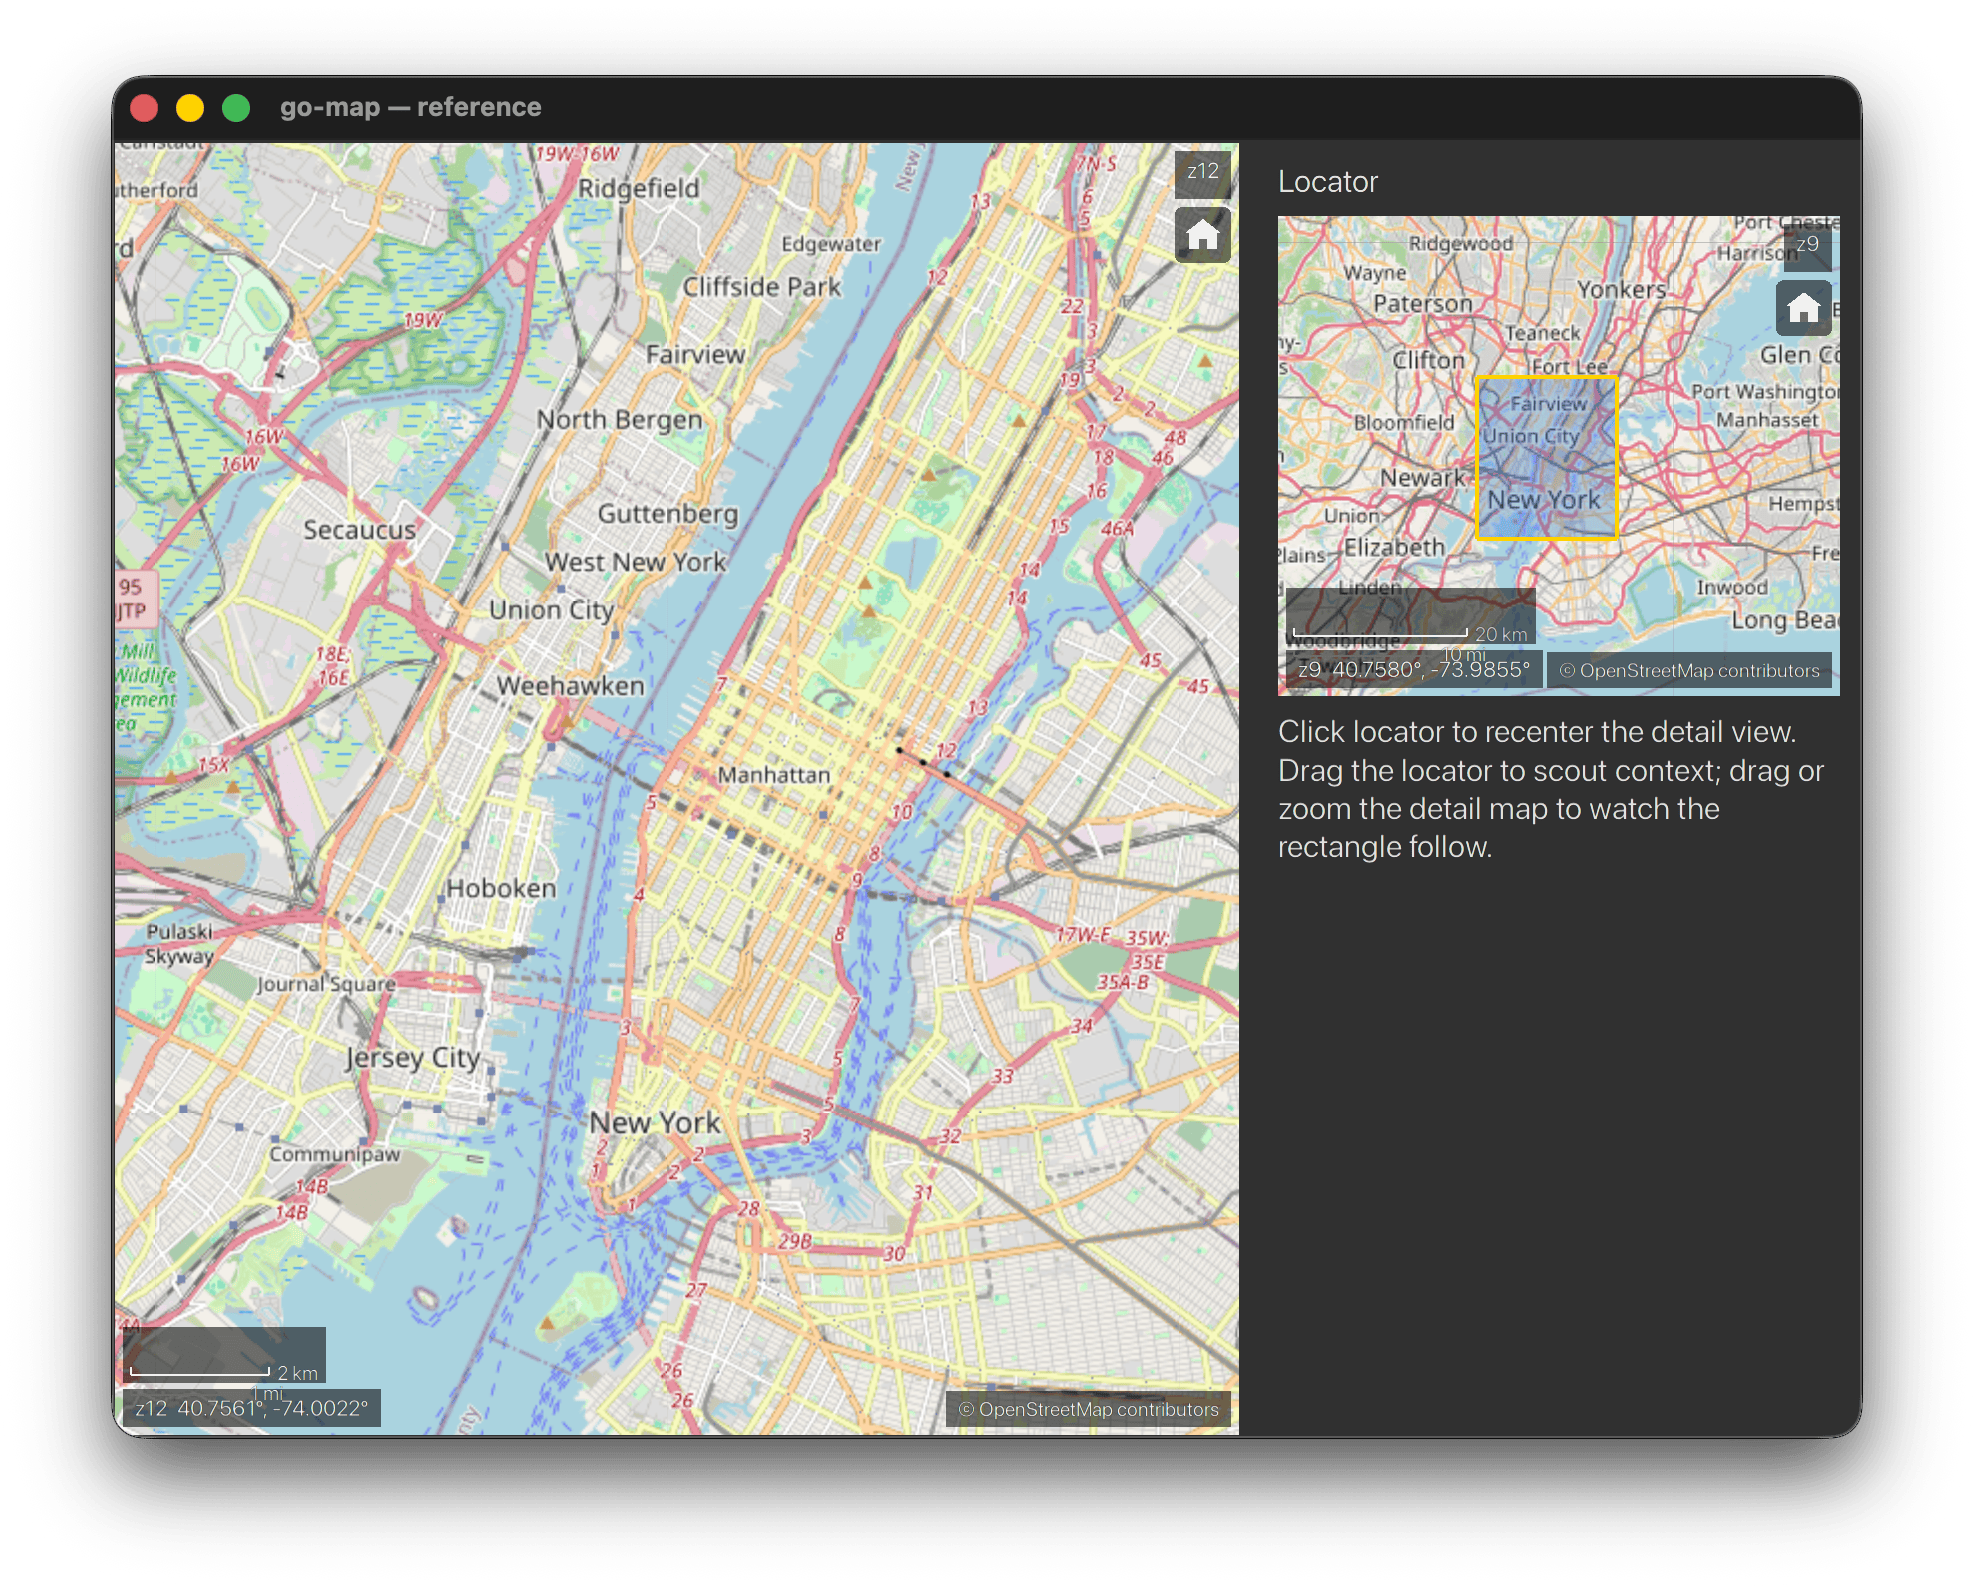This screenshot has width=1974, height=1586.
Task: Click the 2 km scale bar on the main map
Action: pyautogui.click(x=224, y=1355)
